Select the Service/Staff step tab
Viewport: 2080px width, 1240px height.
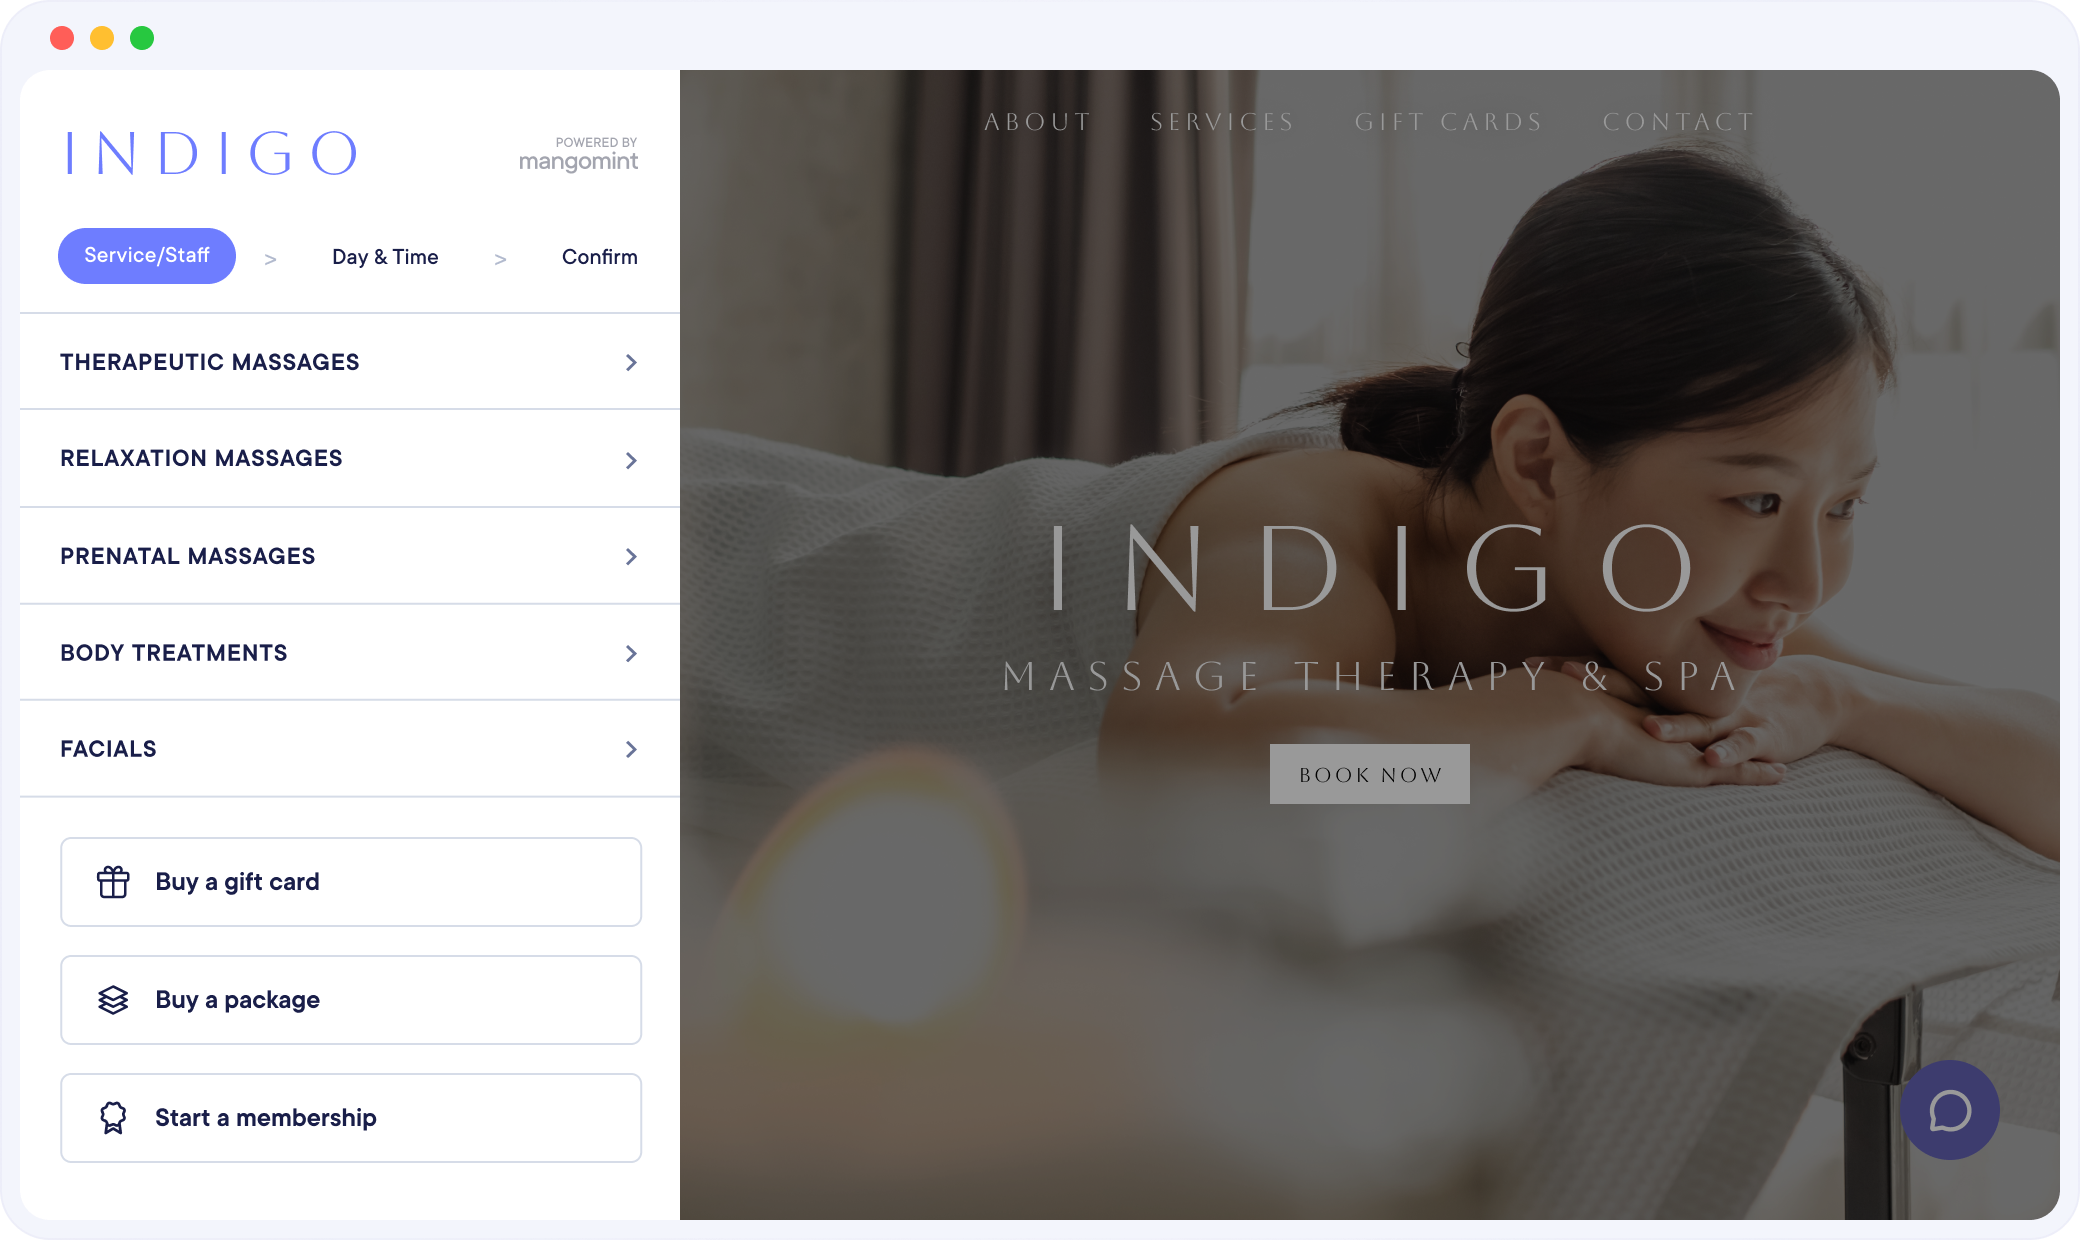coord(147,256)
